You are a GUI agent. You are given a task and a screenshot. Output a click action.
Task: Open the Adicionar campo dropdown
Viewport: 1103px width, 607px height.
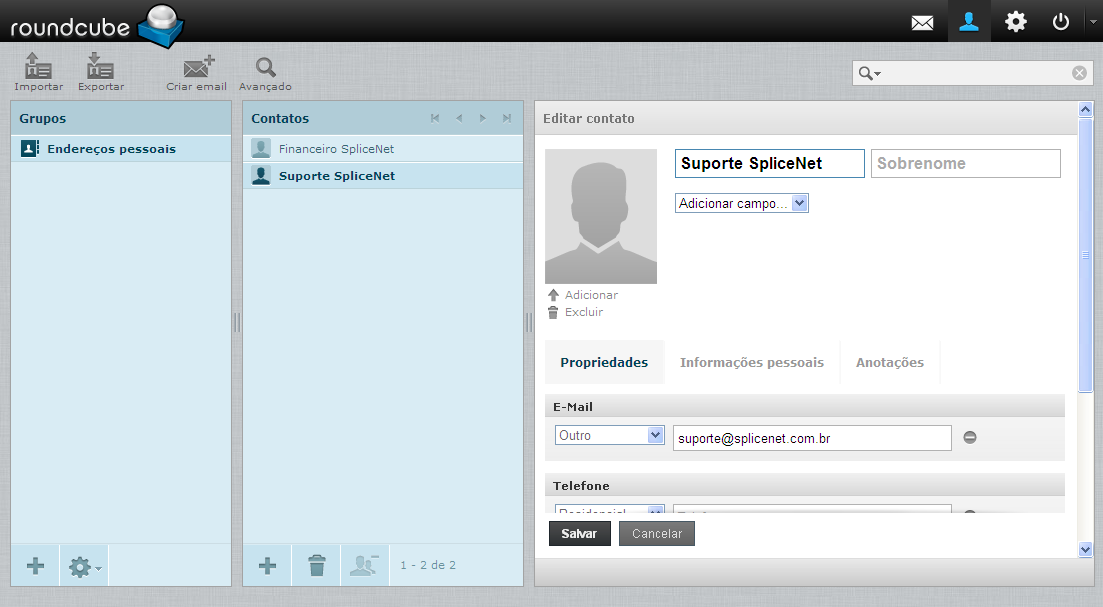coord(741,203)
